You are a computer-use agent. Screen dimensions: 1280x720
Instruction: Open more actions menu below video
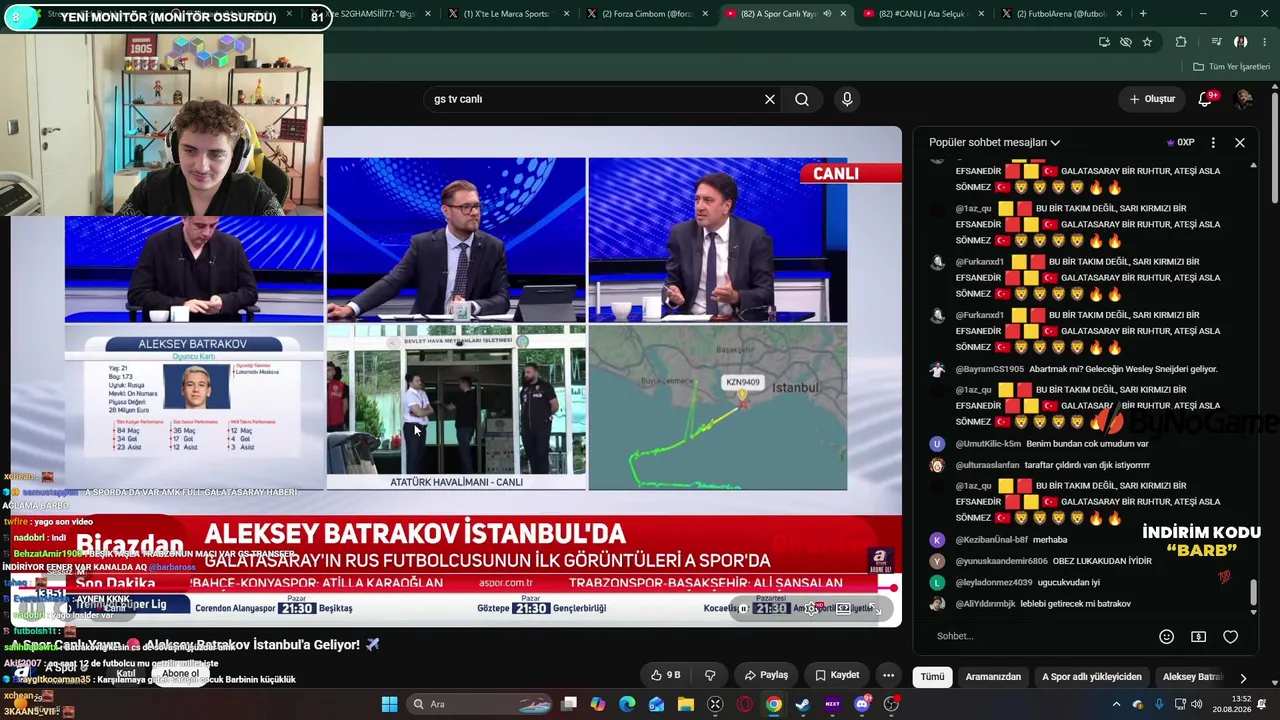pos(888,675)
